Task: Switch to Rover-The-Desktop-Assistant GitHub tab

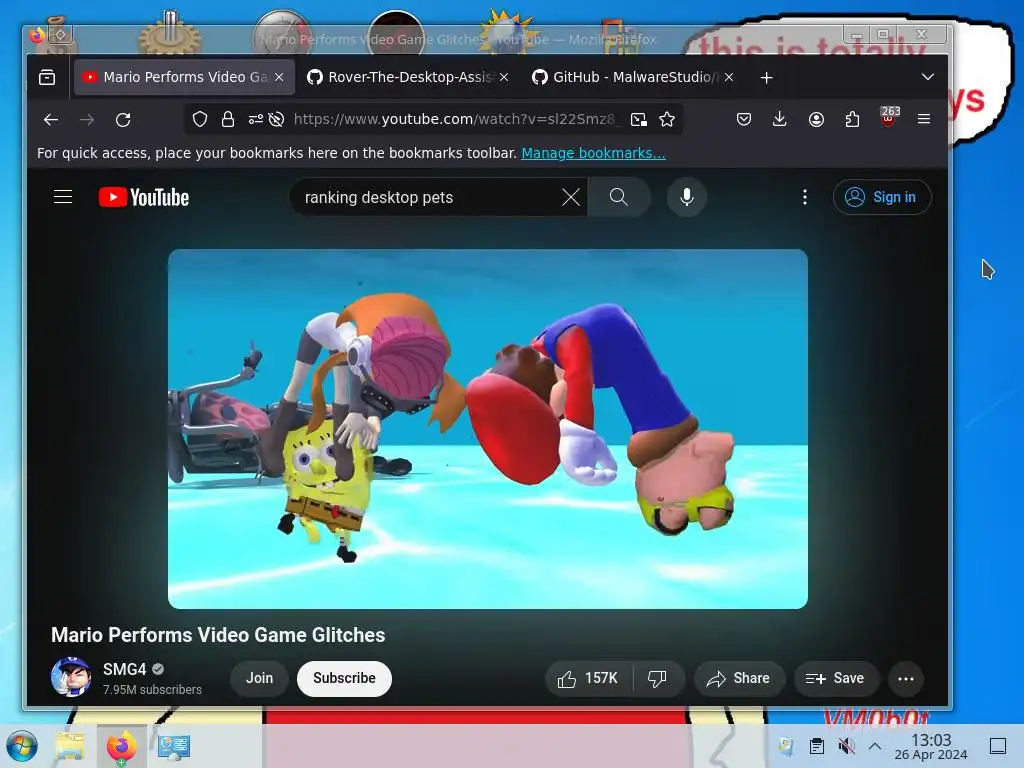Action: [409, 77]
